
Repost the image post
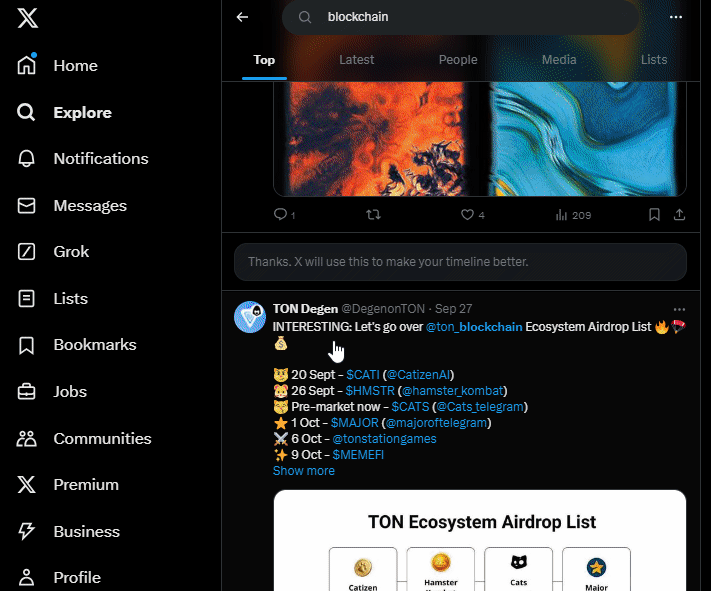[373, 214]
